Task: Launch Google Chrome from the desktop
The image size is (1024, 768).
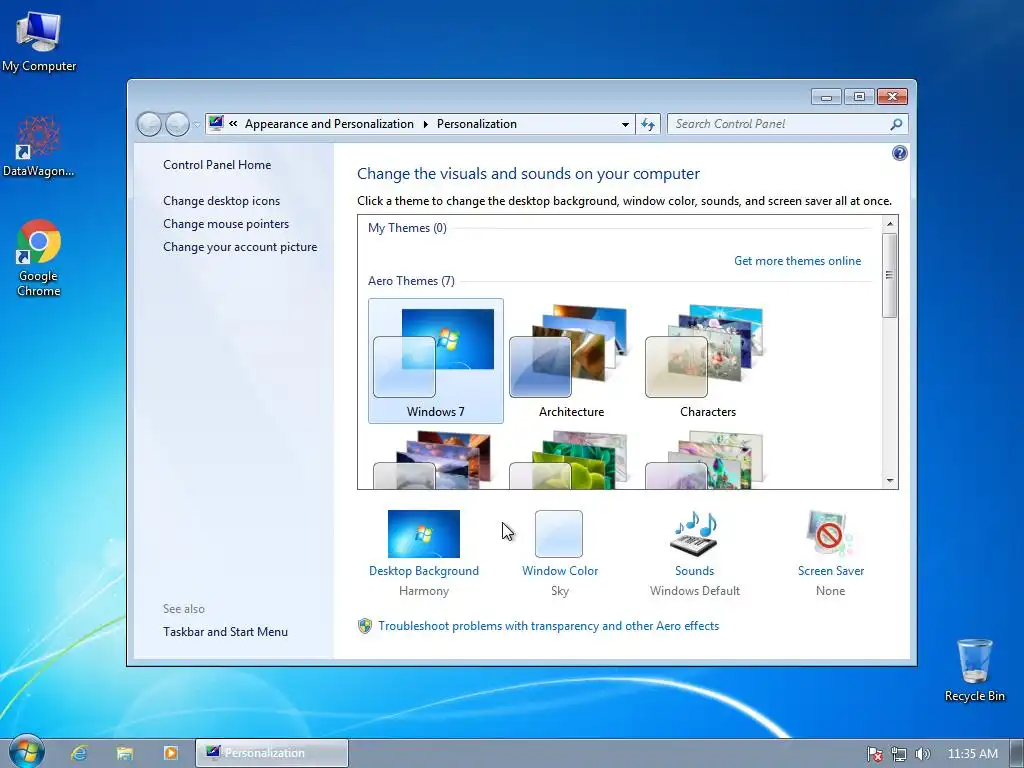Action: [39, 258]
